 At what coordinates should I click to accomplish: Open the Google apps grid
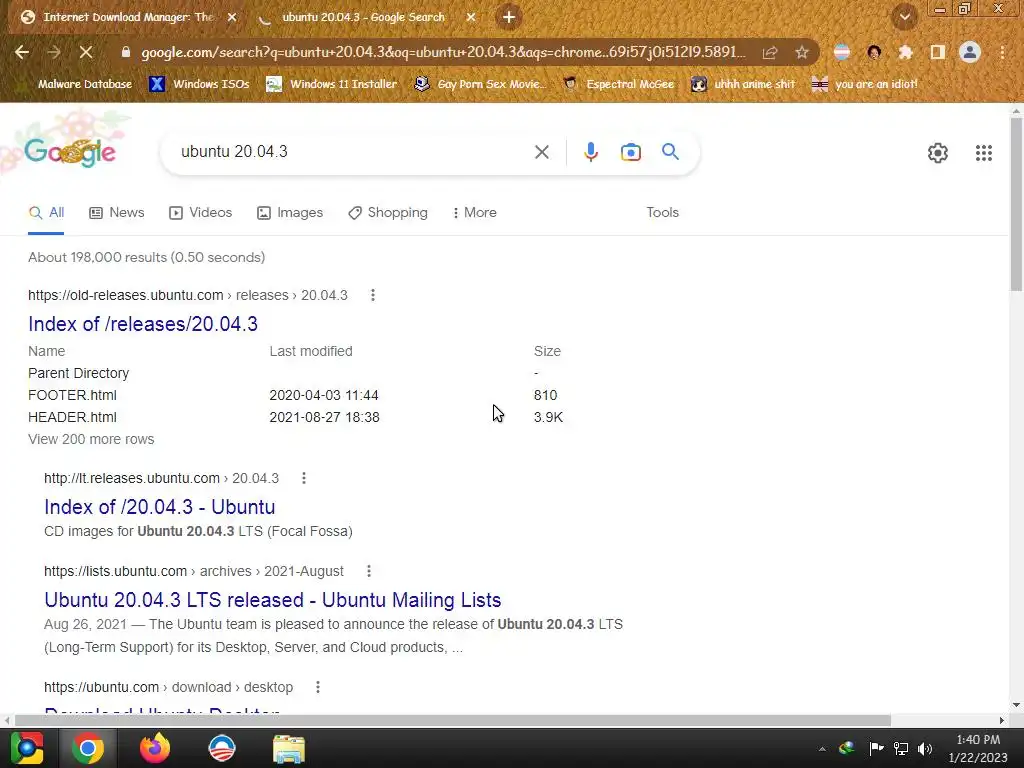(984, 153)
